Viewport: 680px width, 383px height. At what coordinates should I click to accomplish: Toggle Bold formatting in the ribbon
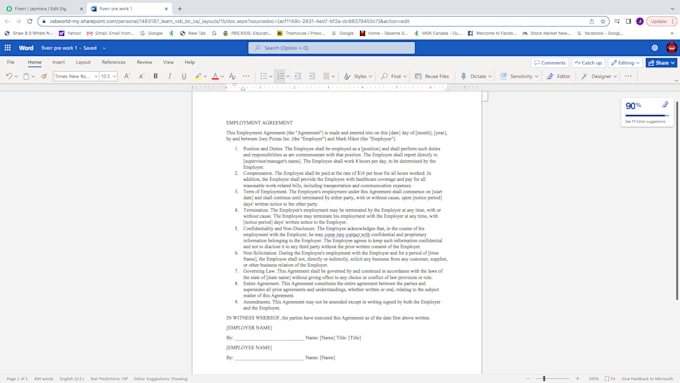point(155,76)
